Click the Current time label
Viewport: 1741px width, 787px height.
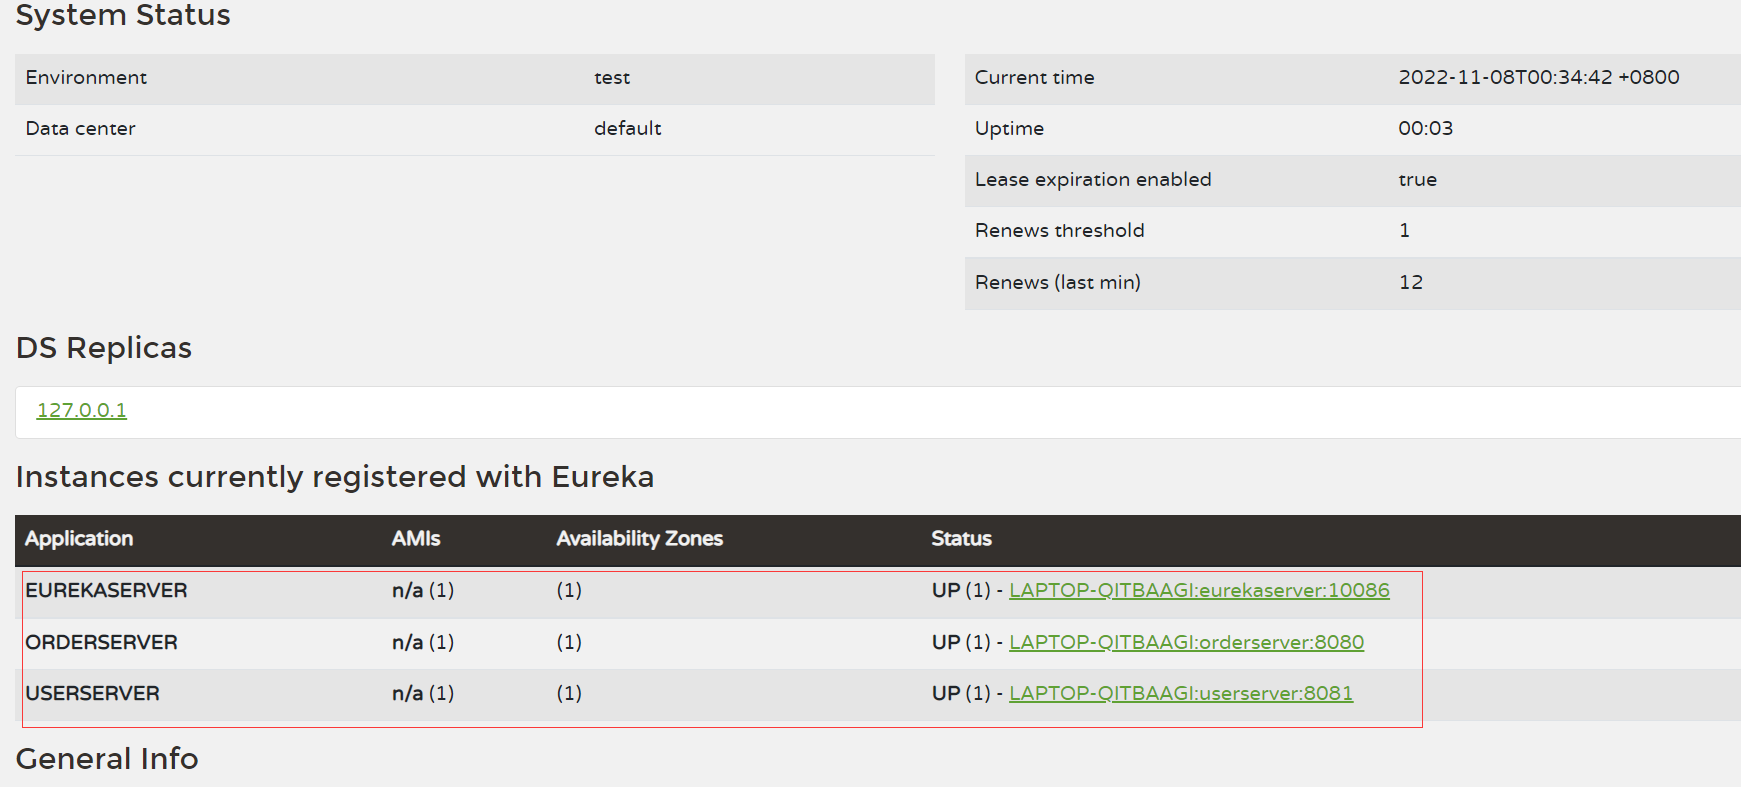pyautogui.click(x=1035, y=77)
